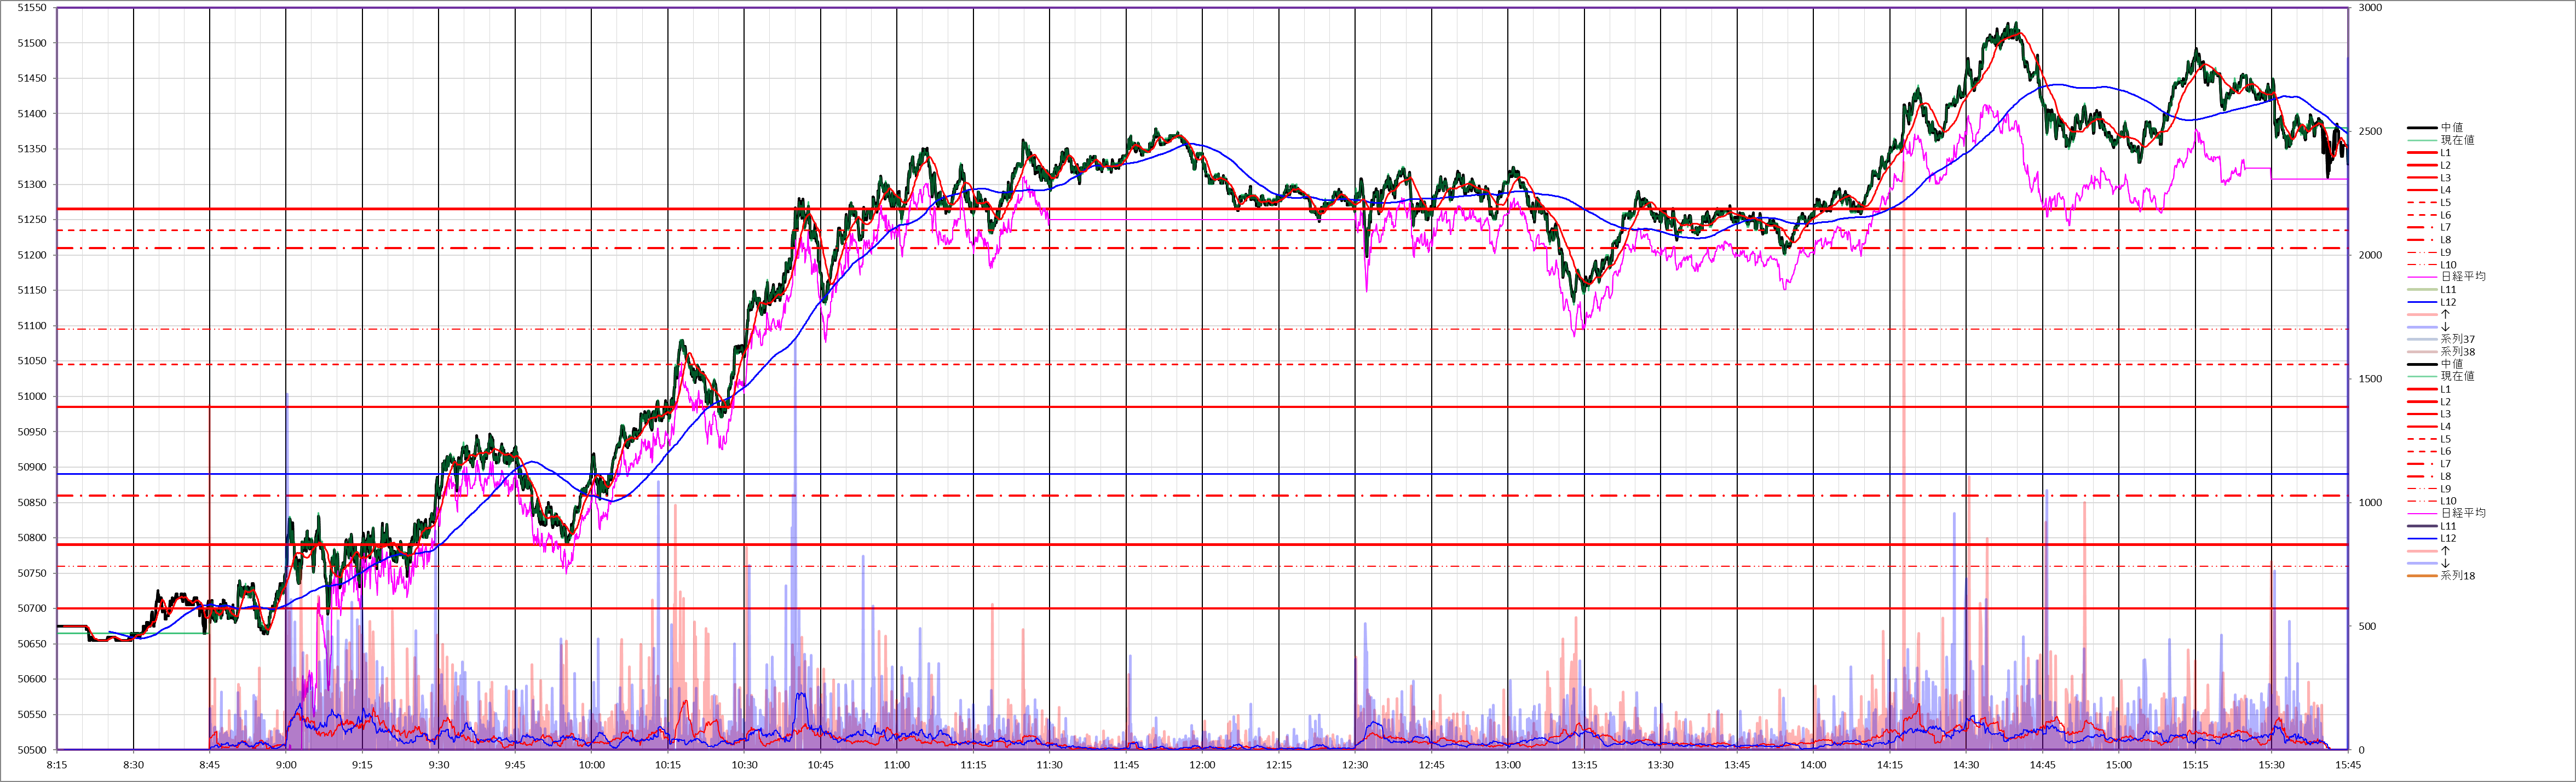Select the 51250 price axis label

point(32,220)
